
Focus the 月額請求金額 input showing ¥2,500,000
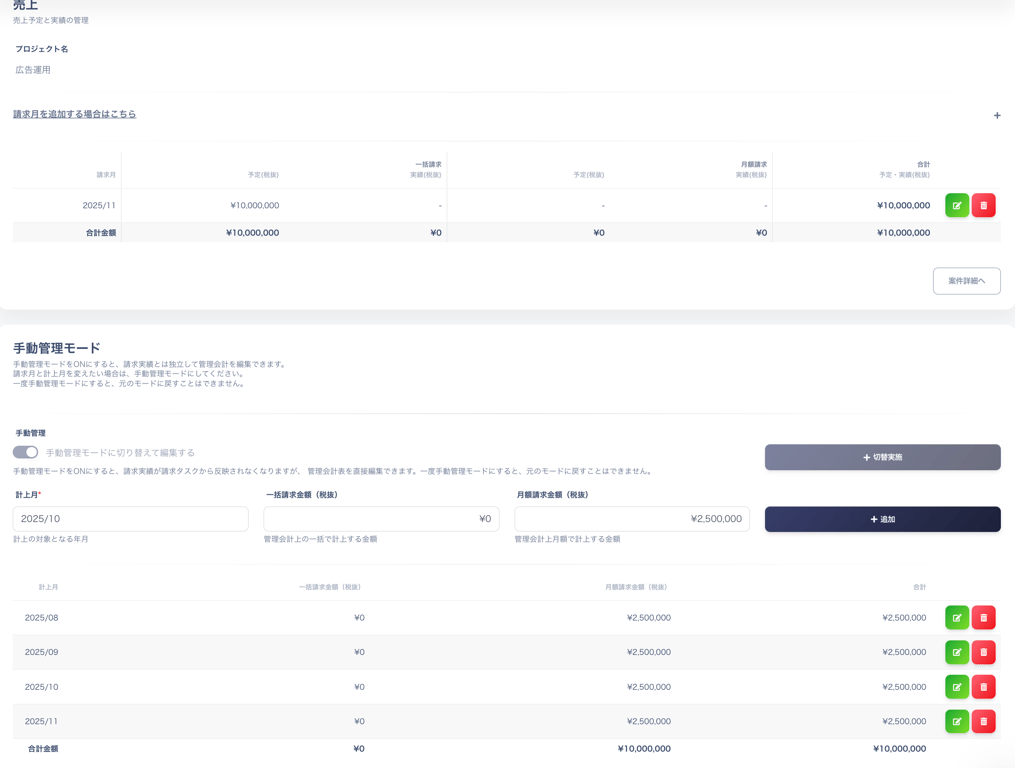[x=632, y=519]
